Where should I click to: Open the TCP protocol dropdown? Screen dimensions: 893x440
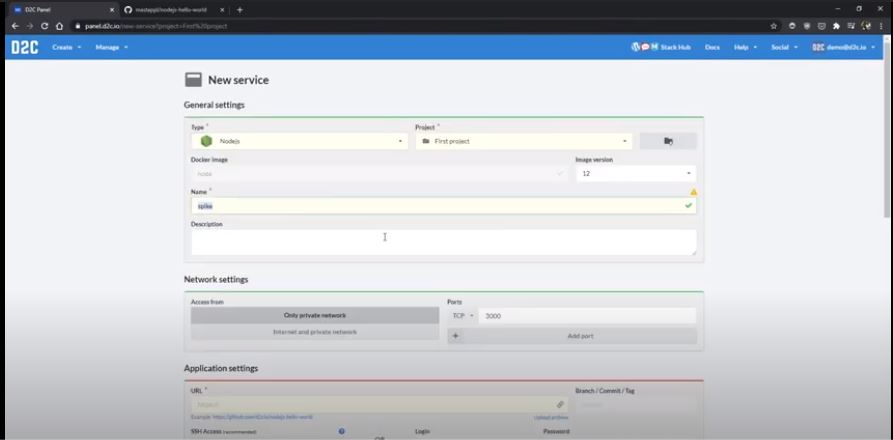pyautogui.click(x=462, y=316)
